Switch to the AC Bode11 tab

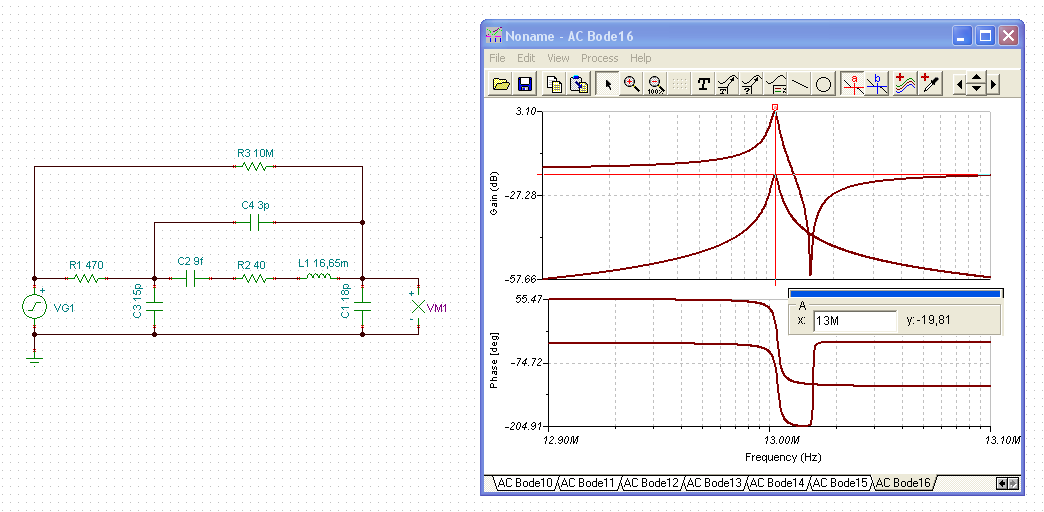point(588,483)
